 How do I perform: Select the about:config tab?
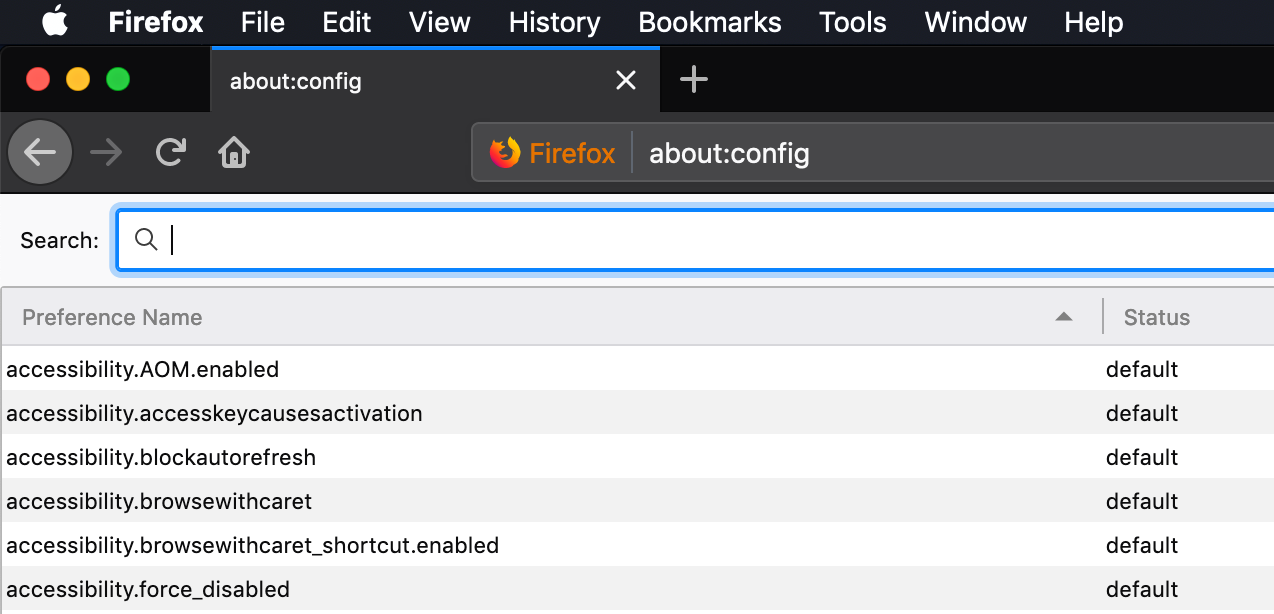pos(400,81)
